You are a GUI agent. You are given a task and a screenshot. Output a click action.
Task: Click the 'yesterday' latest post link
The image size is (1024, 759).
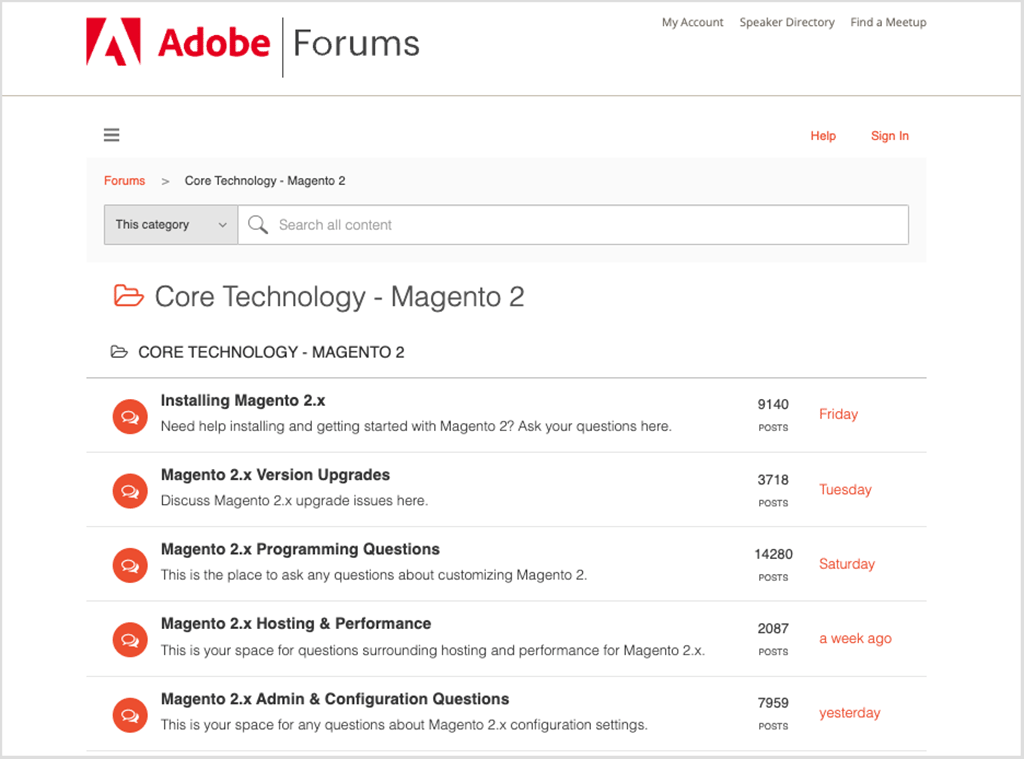point(850,713)
